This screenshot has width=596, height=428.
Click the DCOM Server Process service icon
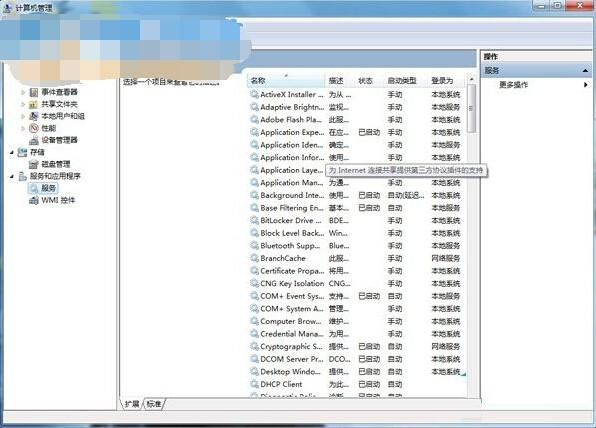pyautogui.click(x=254, y=359)
